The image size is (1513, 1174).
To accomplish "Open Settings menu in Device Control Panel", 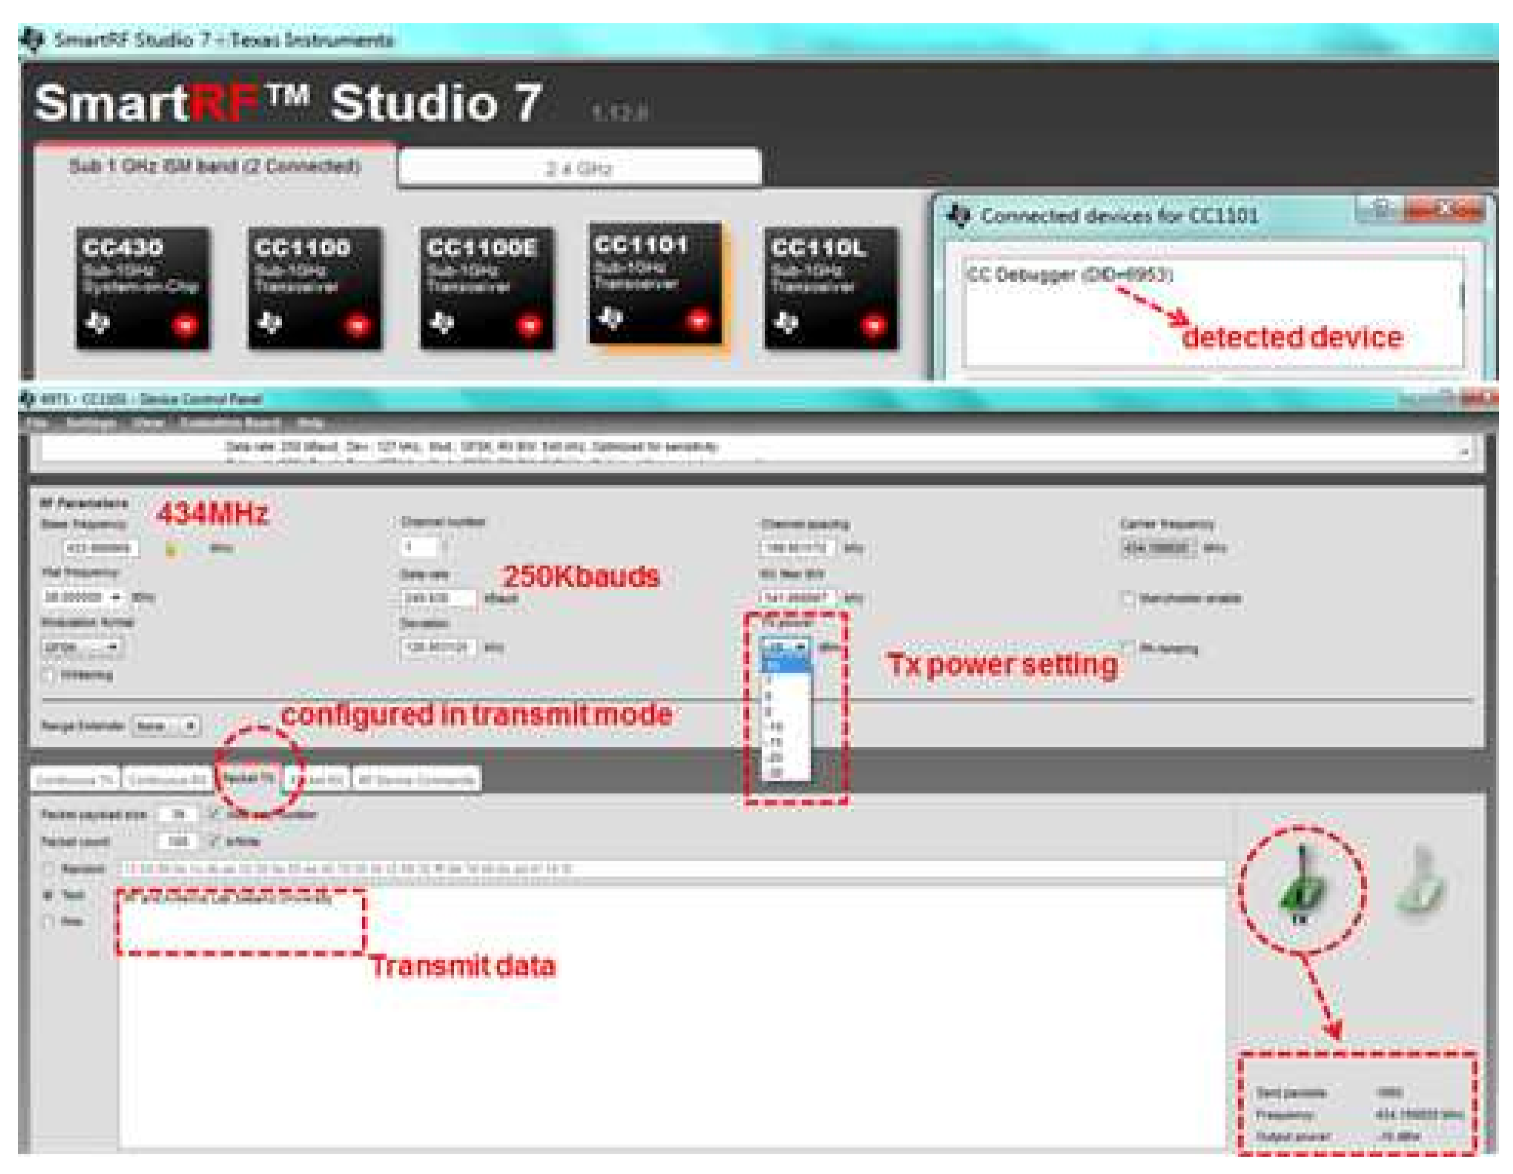I will tap(91, 423).
